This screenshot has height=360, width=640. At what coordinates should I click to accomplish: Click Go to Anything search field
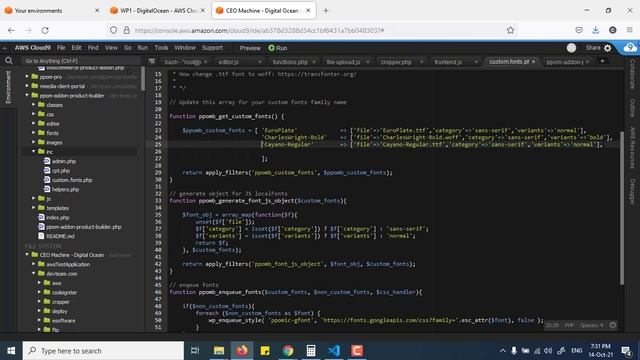click(81, 61)
